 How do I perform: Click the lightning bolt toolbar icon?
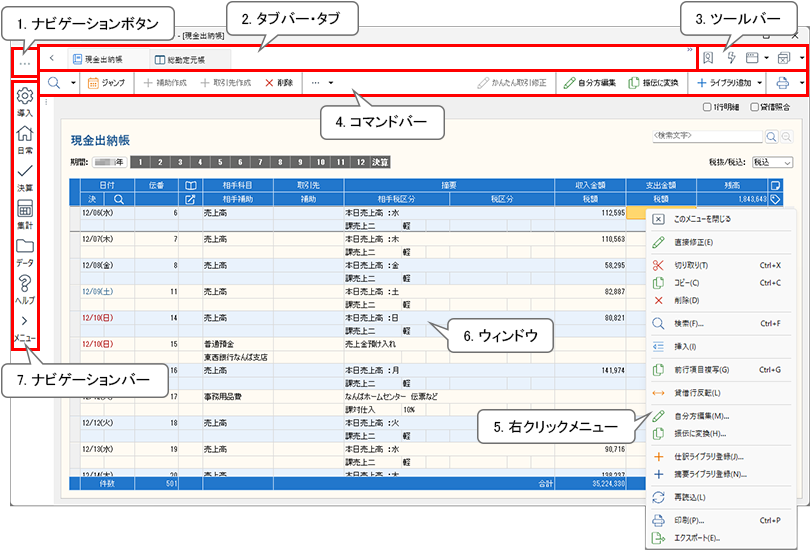(731, 58)
